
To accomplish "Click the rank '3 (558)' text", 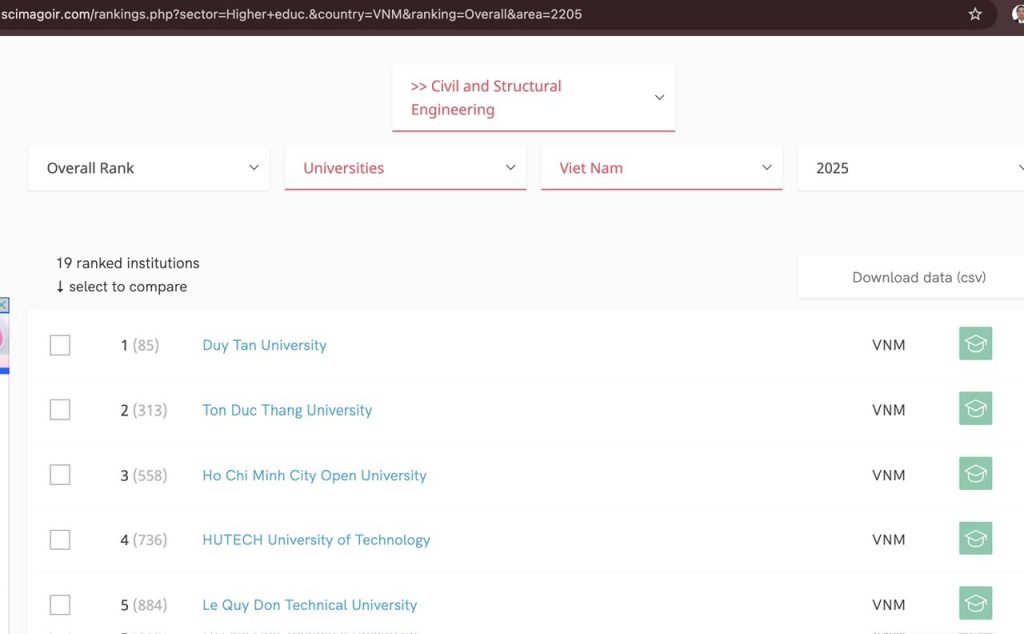I will coord(144,475).
